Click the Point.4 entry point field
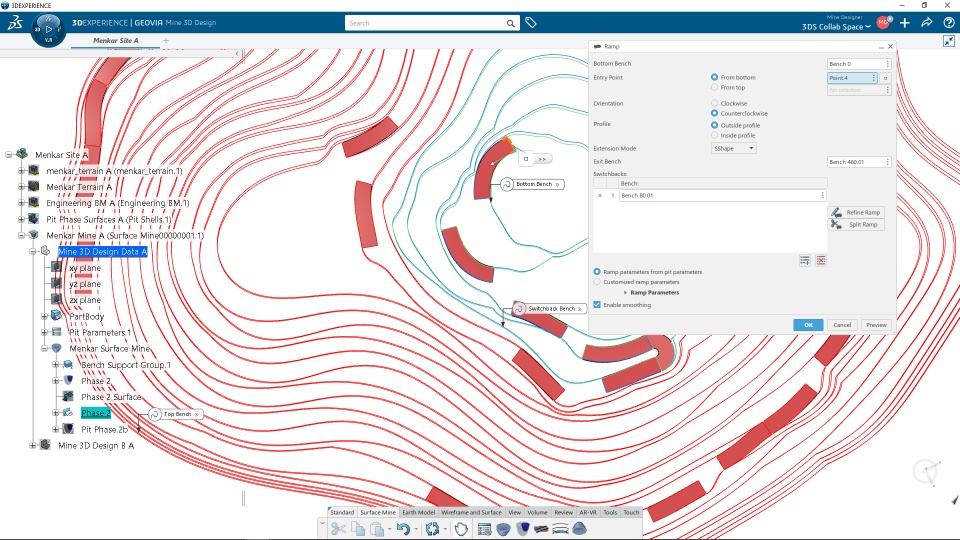The width and height of the screenshot is (960, 540). 852,78
